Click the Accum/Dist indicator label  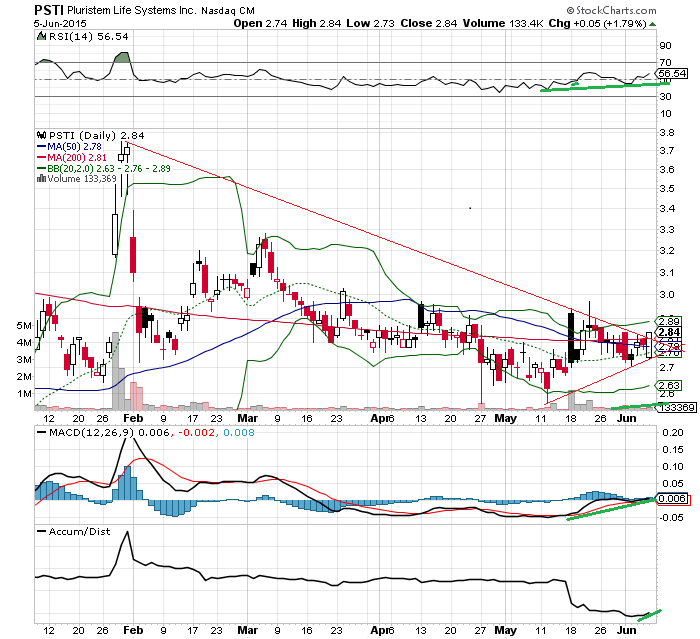coord(79,531)
